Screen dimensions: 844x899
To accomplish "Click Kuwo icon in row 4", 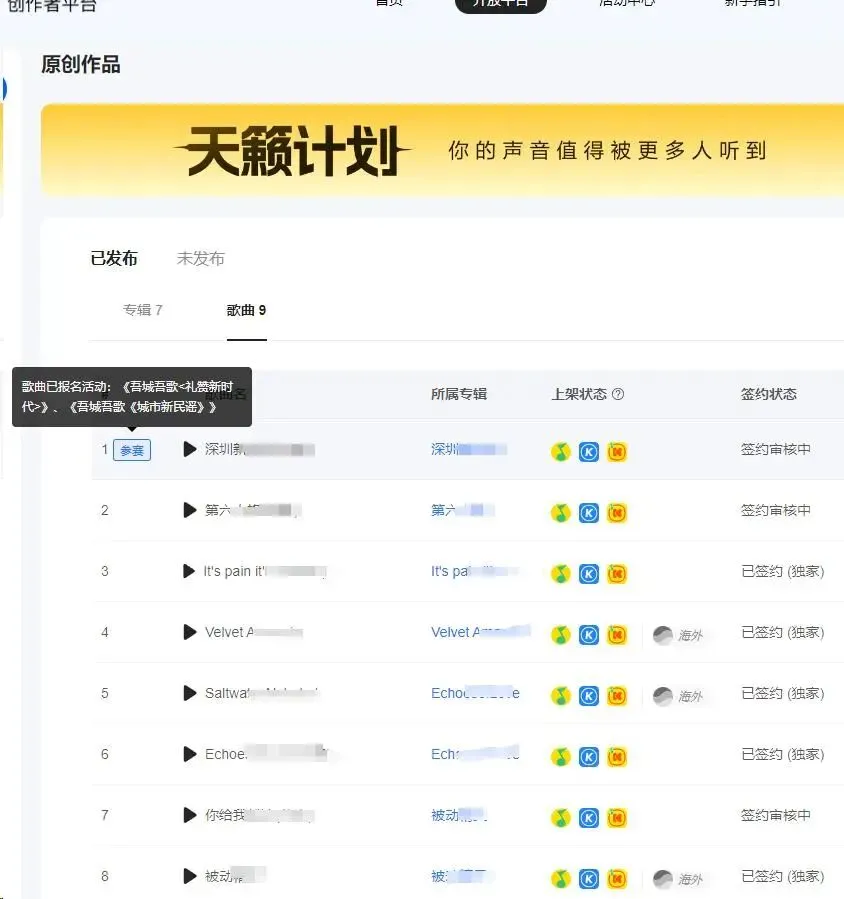I will point(617,635).
